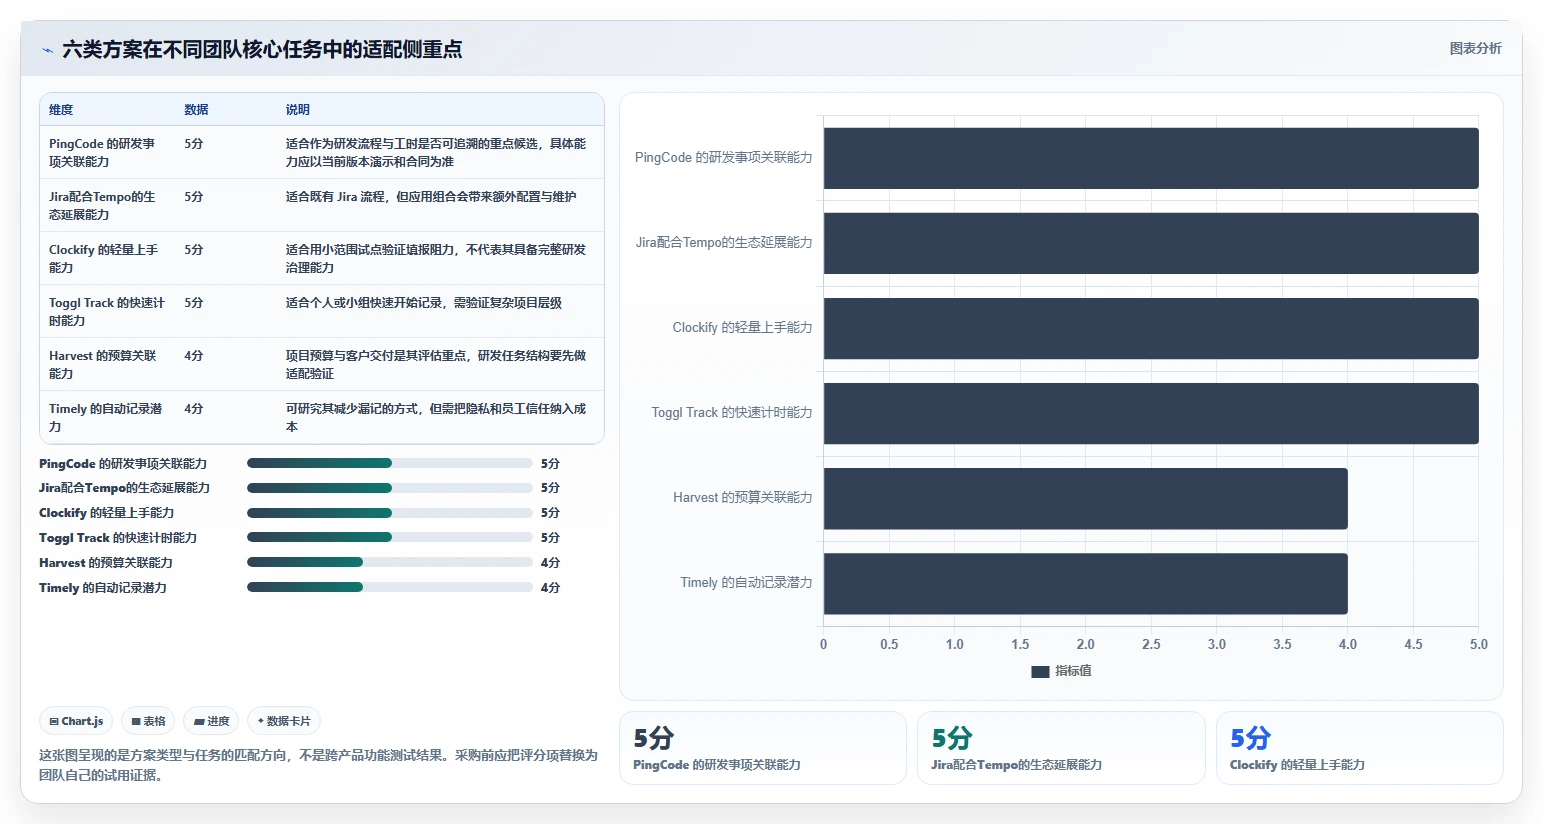Screen dimensions: 1543x824
Task: Click the 维度 column header
Action: 61,110
